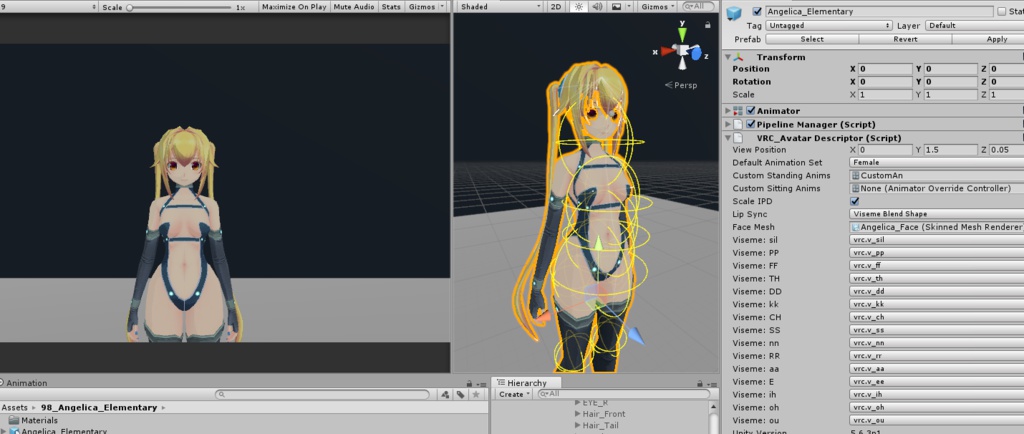Click search by label tag icon
Viewport: 1024px width, 434px height.
tap(460, 395)
